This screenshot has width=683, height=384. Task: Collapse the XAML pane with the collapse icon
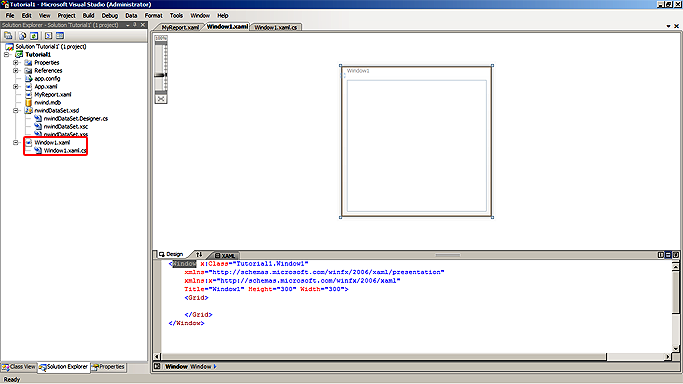[x=676, y=255]
